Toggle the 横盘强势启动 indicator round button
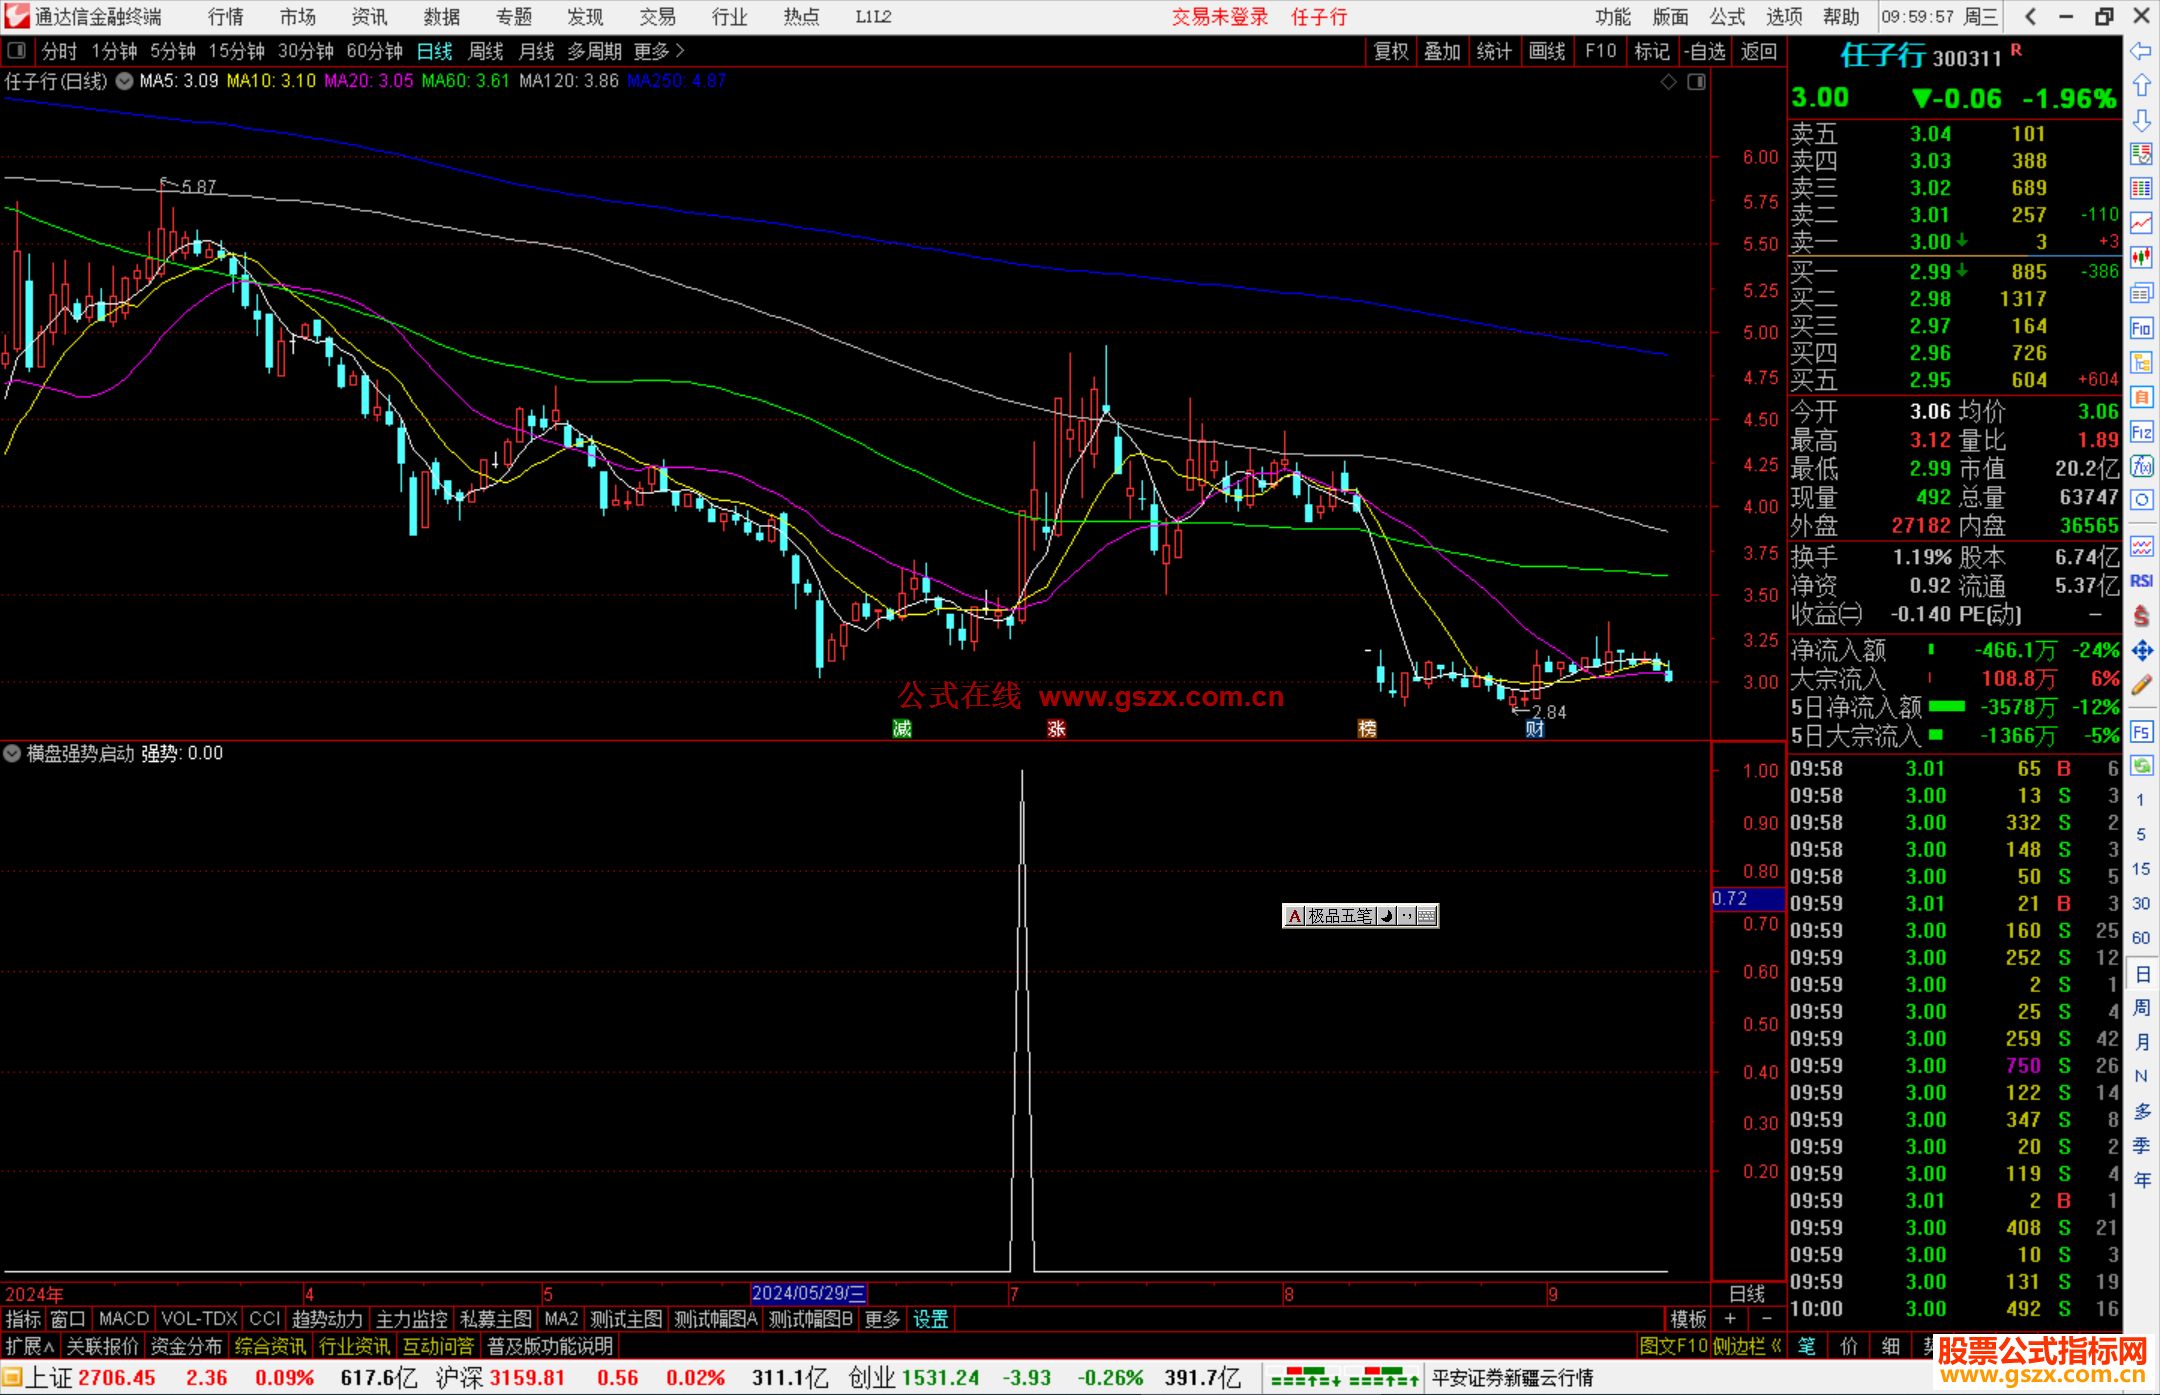Image resolution: width=2160 pixels, height=1395 pixels. tap(12, 753)
